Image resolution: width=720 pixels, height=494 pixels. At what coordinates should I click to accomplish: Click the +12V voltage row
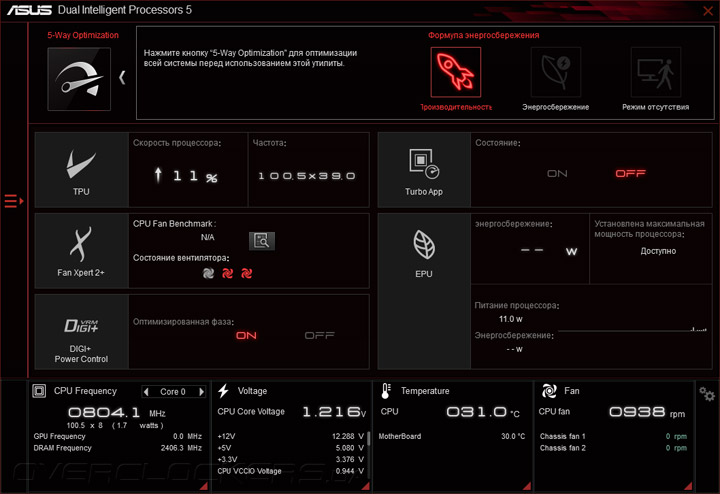(x=291, y=436)
